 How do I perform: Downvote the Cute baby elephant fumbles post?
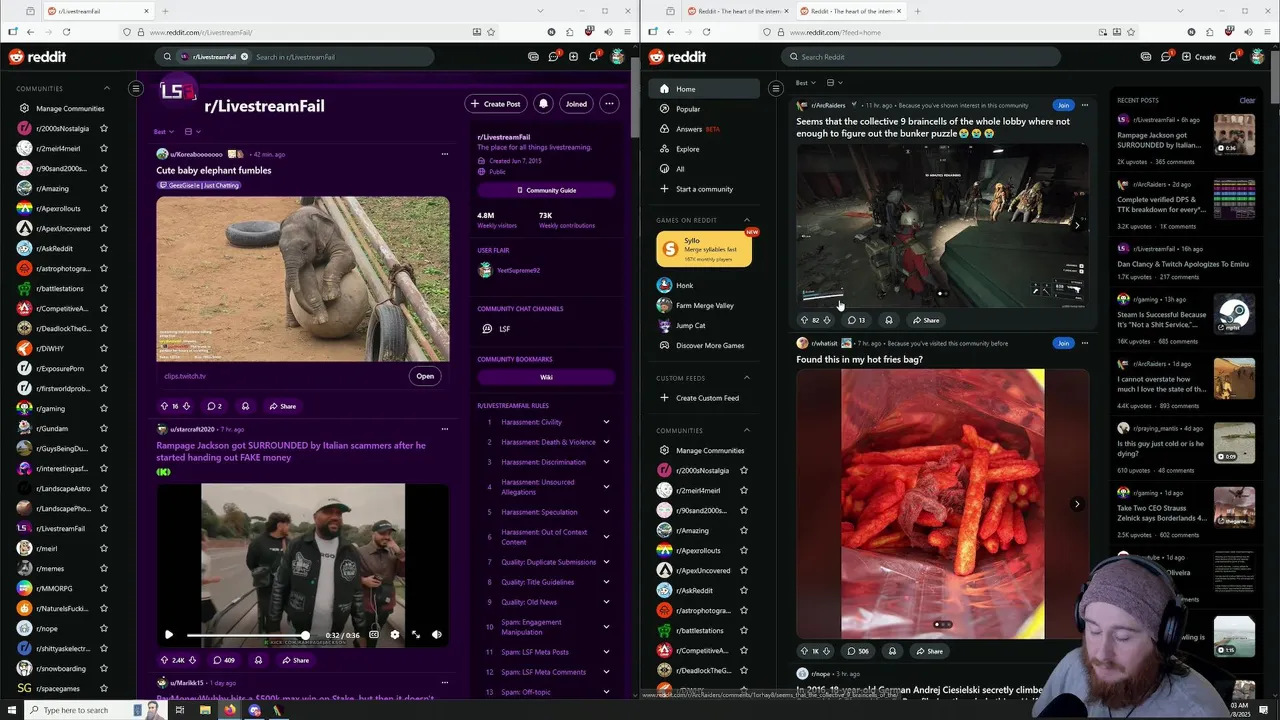pyautogui.click(x=186, y=406)
